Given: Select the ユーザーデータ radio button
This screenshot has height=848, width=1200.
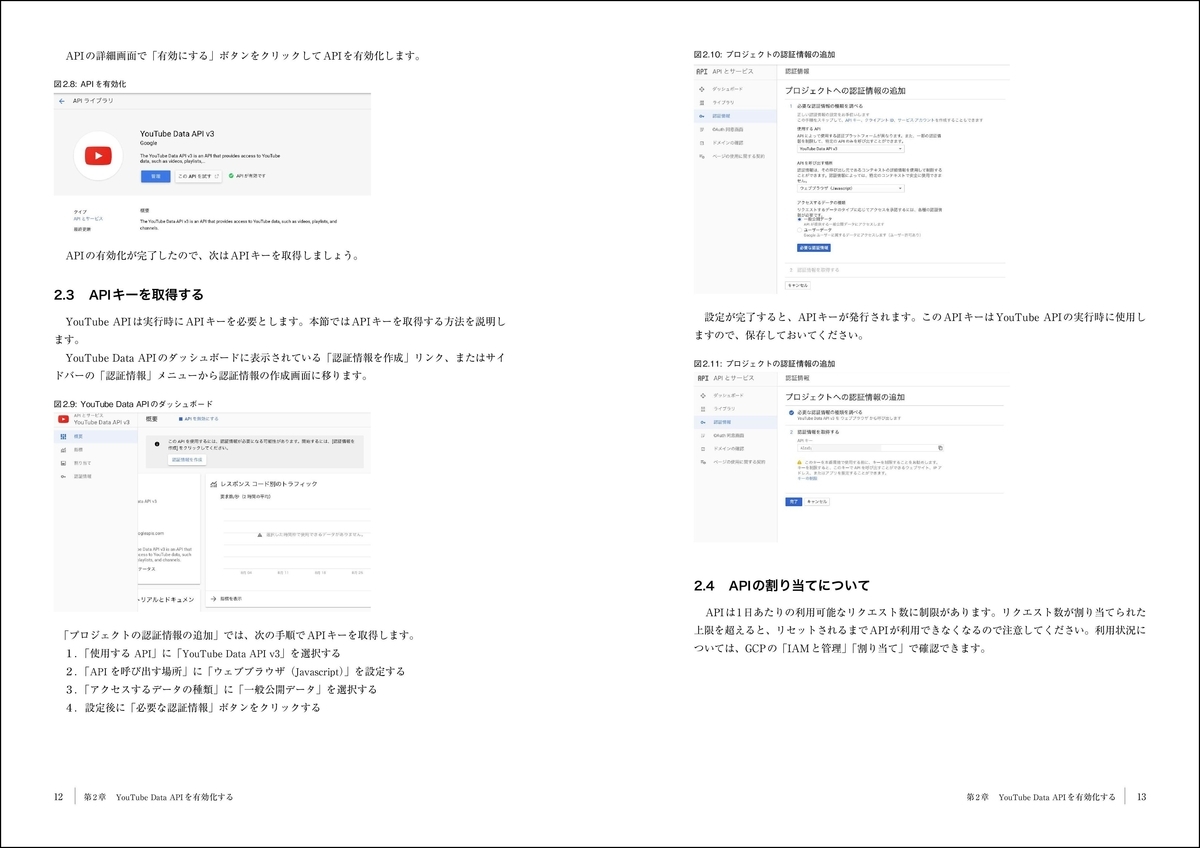Looking at the screenshot, I should tap(797, 230).
